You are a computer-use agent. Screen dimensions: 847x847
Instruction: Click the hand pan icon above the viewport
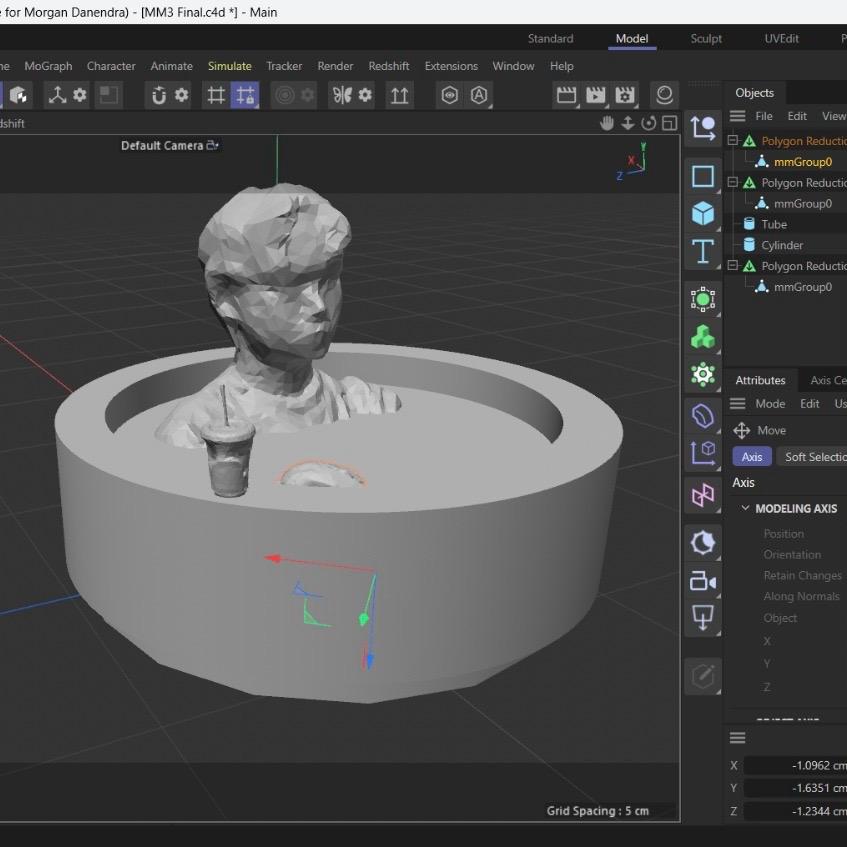(607, 122)
